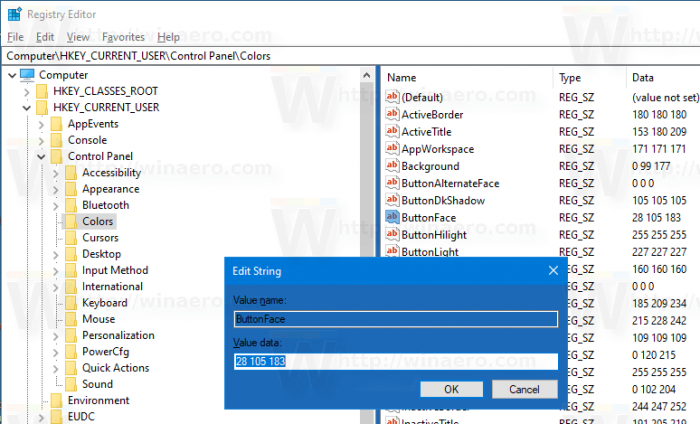700x424 pixels.
Task: Expand the Appearance key
Action: [x=55, y=190]
